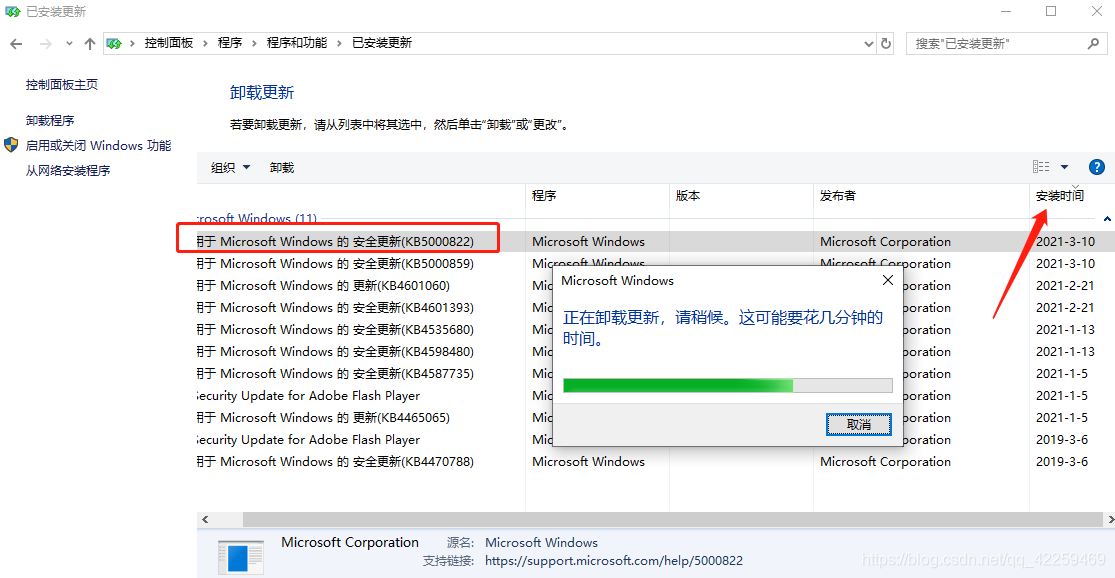Open the recent locations chevron

69,44
